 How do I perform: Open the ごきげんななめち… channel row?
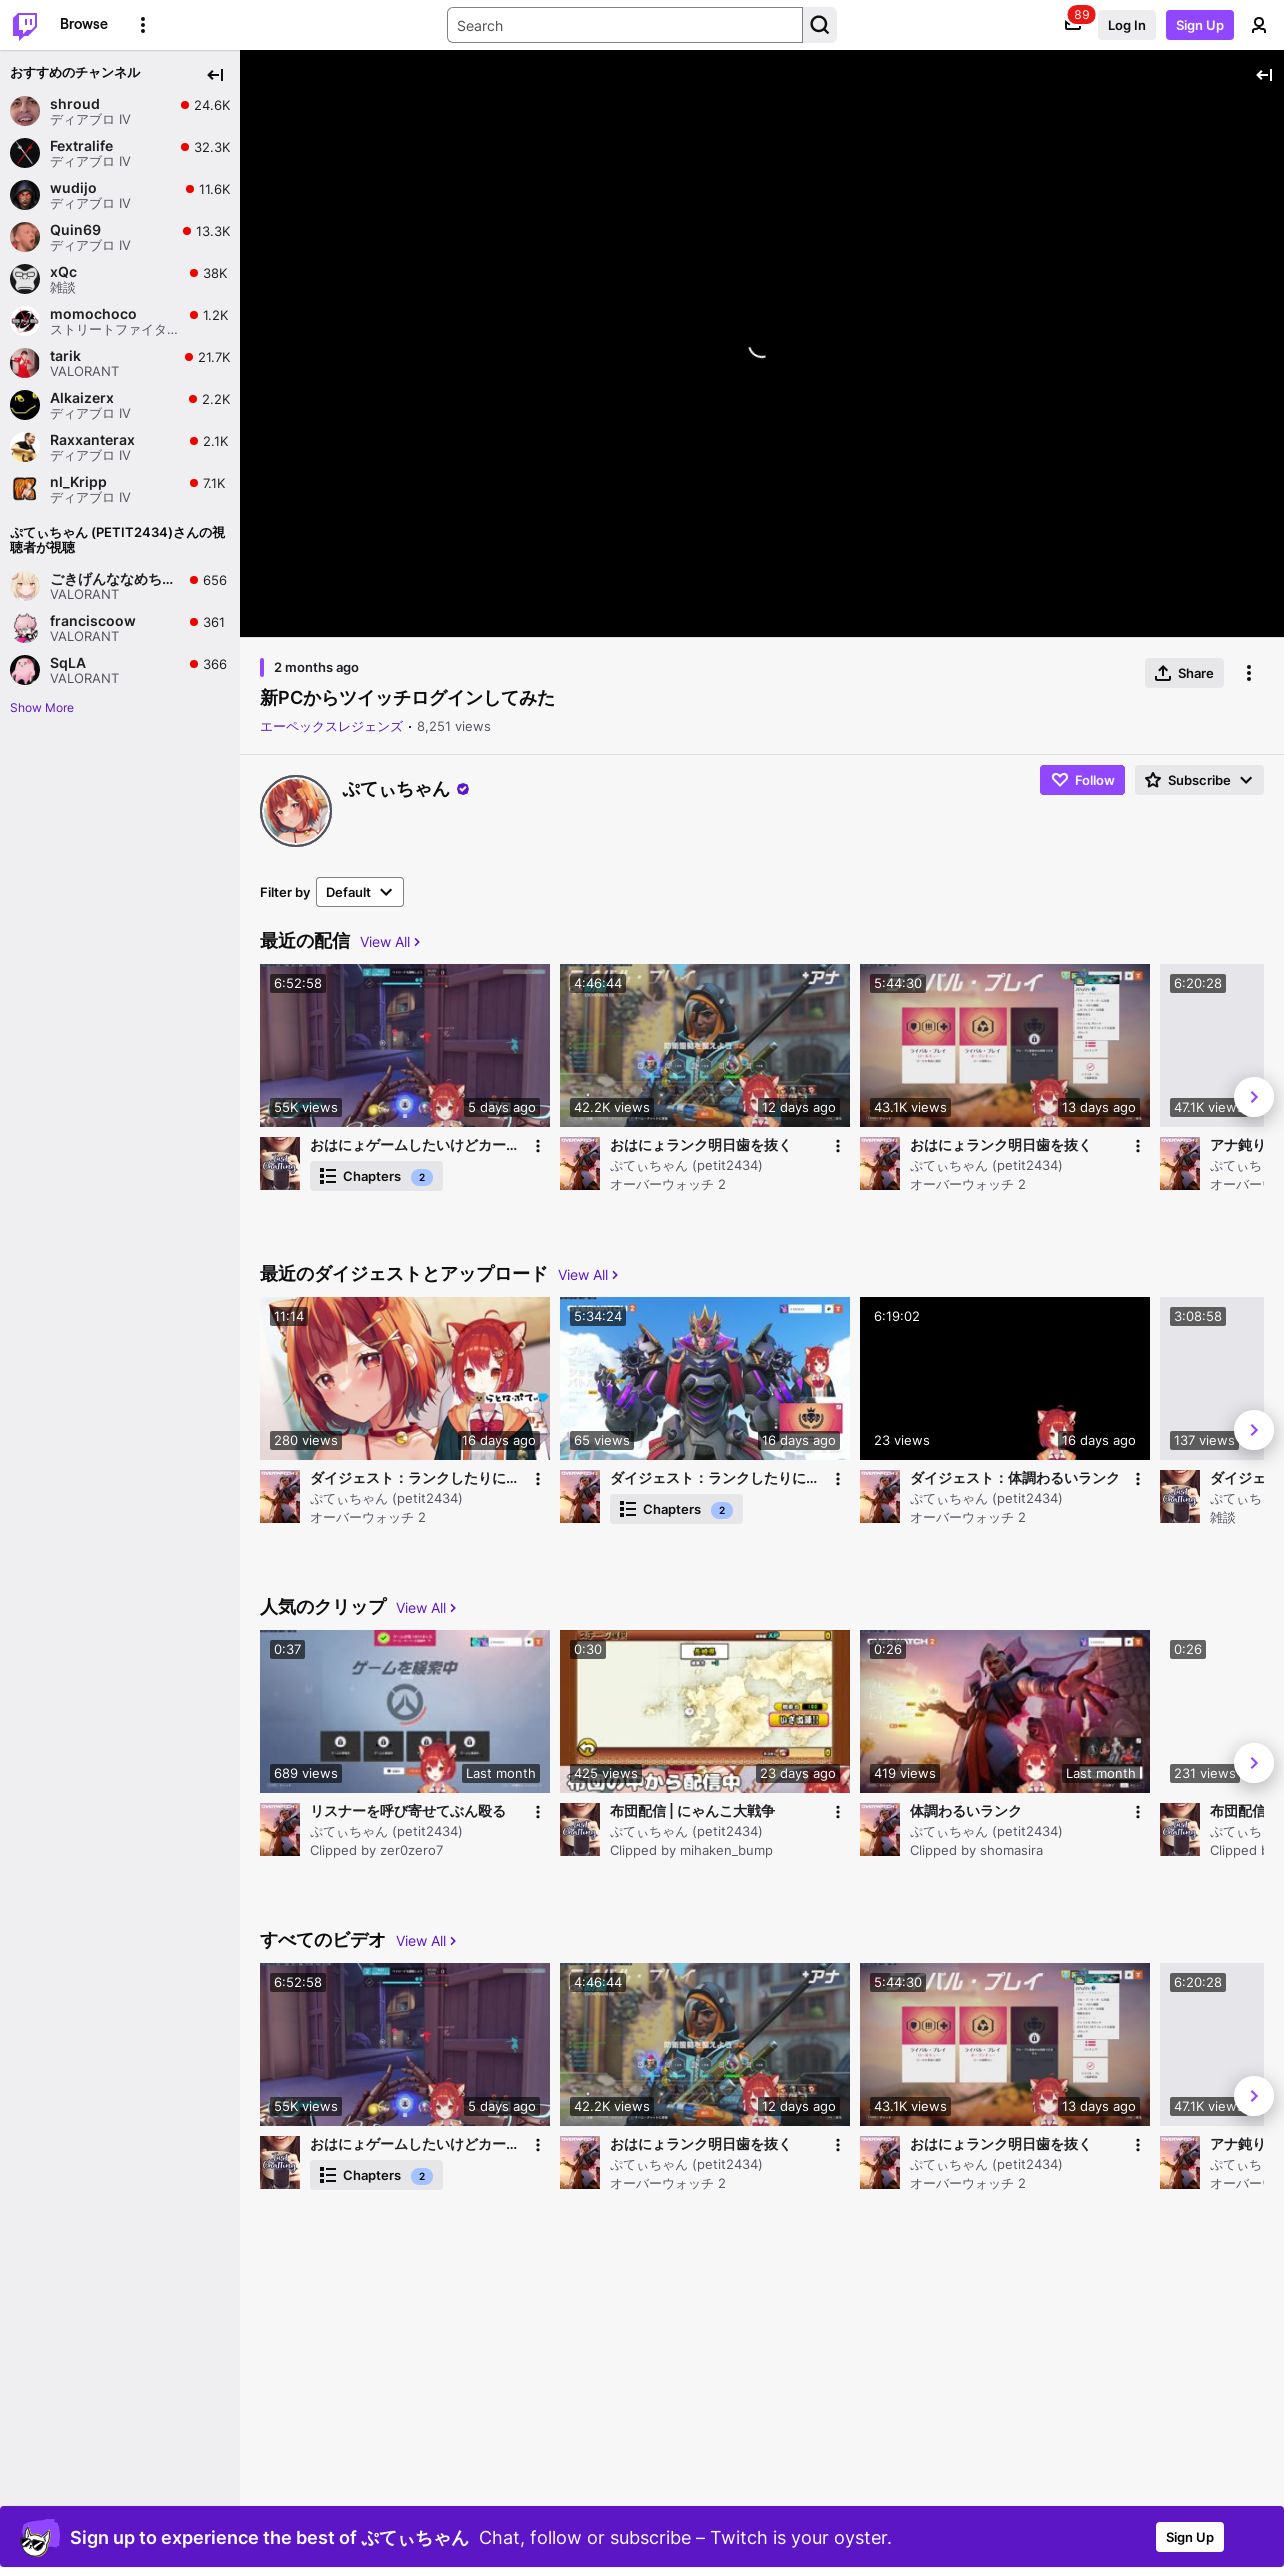point(120,586)
